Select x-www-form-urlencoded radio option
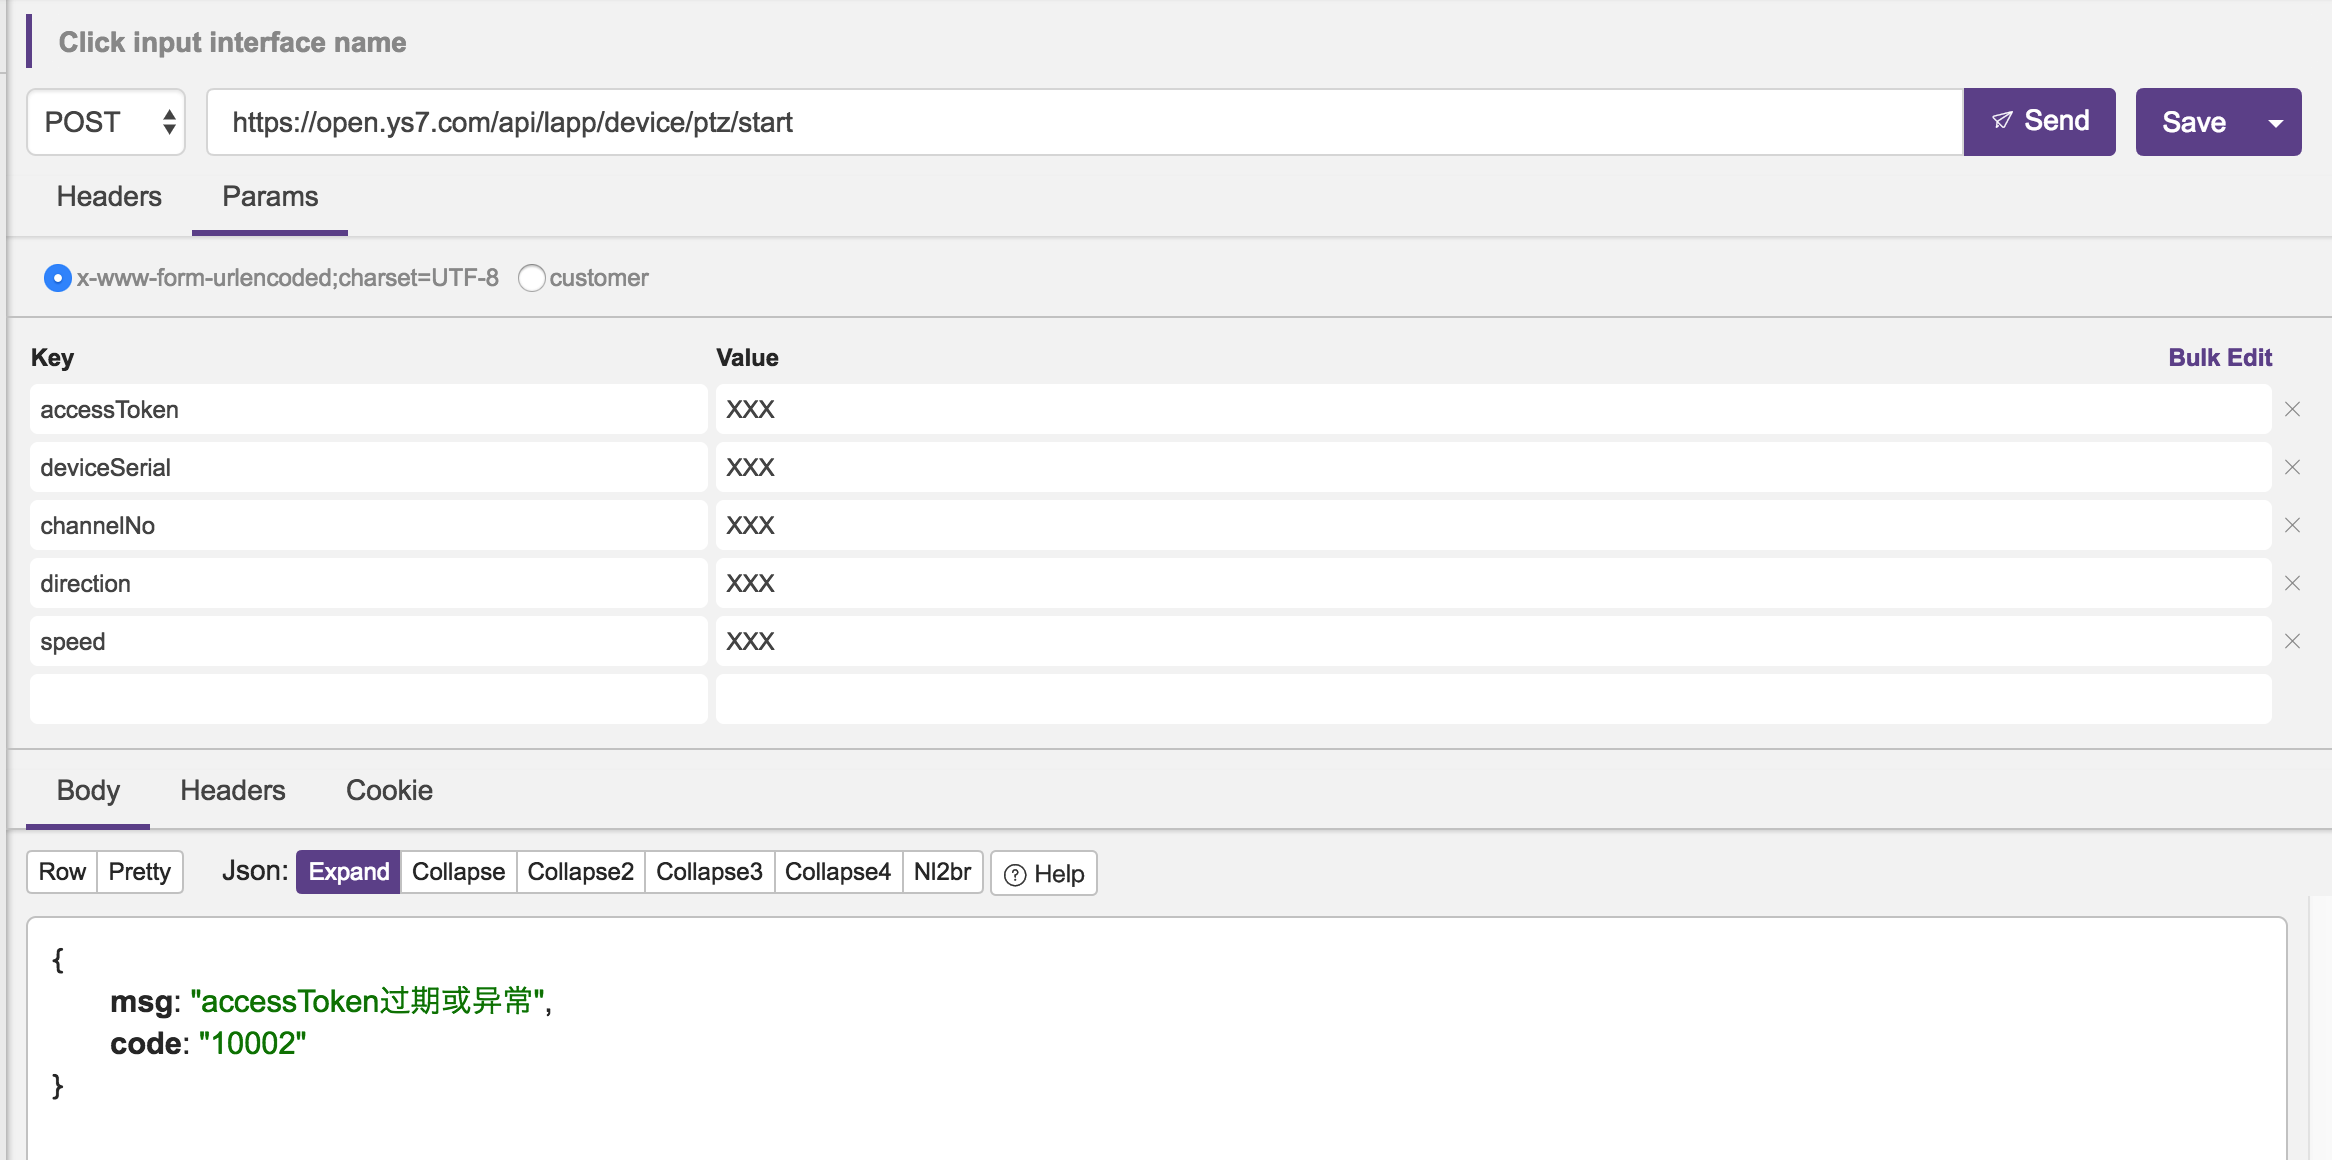Viewport: 2332px width, 1160px height. (58, 278)
